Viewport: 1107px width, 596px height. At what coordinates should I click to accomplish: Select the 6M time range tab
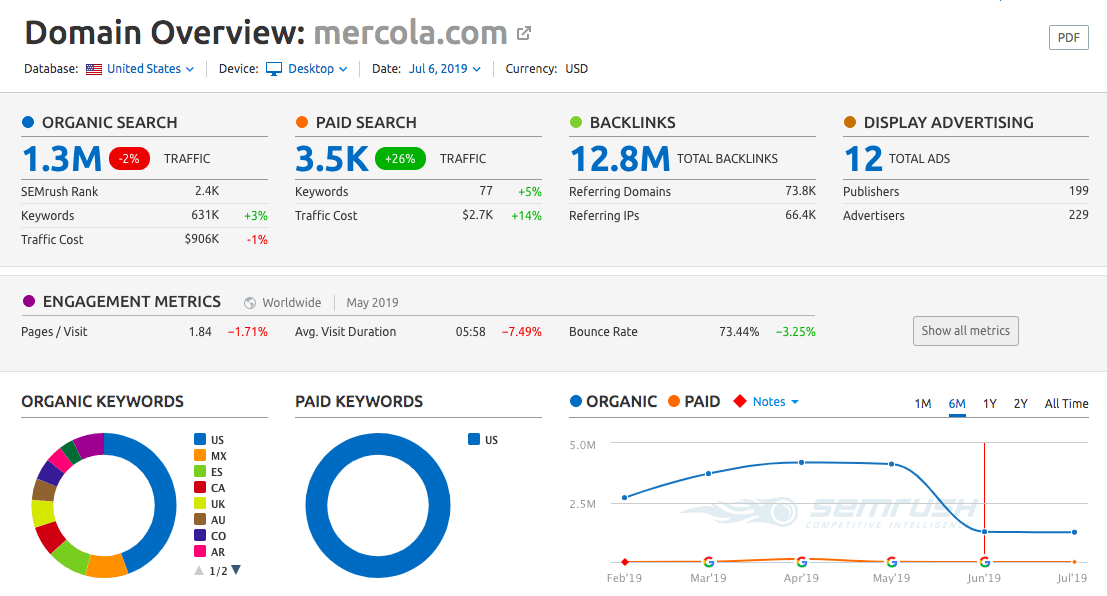[x=957, y=404]
